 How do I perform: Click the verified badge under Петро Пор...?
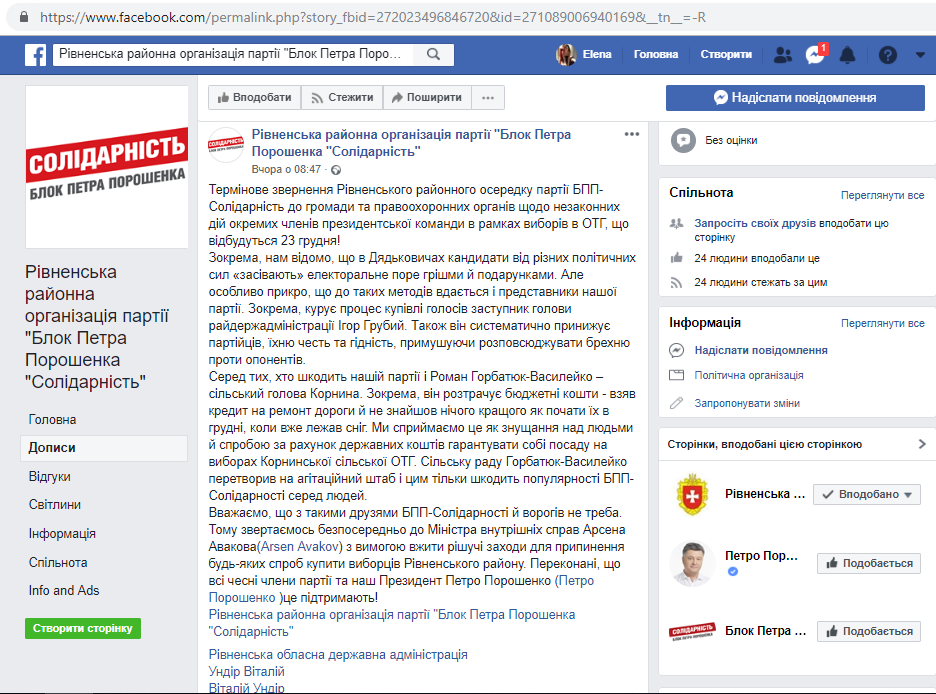click(x=733, y=572)
